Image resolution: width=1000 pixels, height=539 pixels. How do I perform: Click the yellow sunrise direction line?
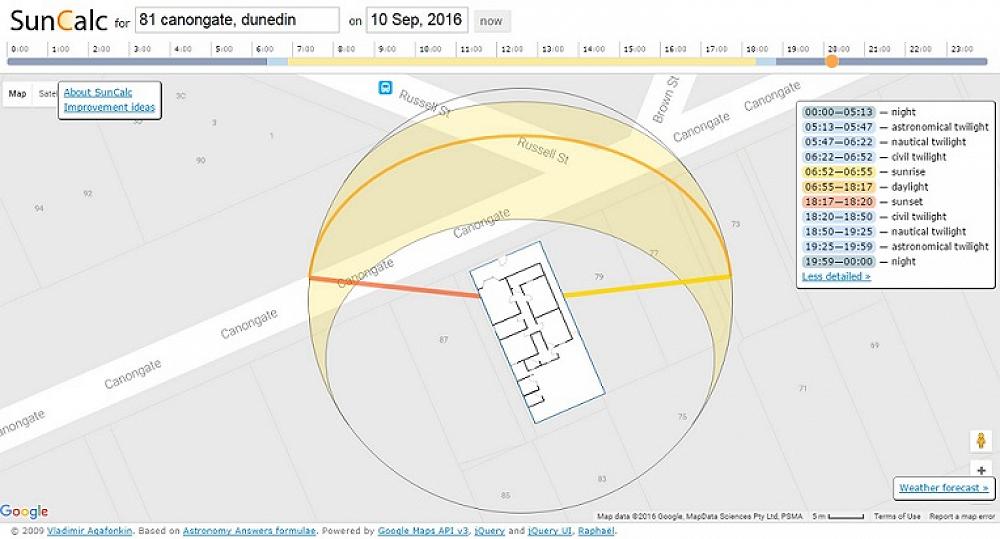(647, 285)
